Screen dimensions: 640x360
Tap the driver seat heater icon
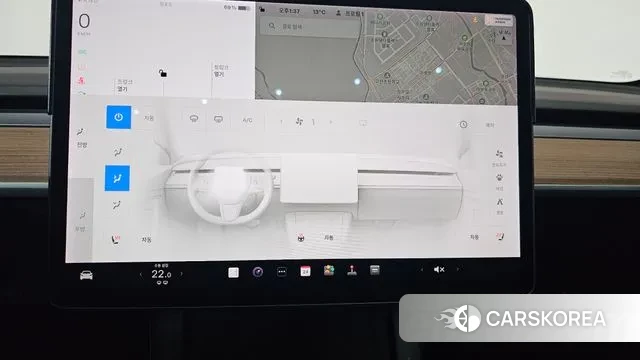tap(116, 240)
